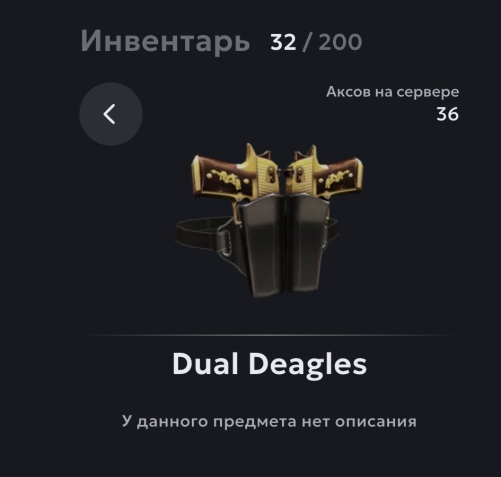Screen dimensions: 501x477
Task: Click the 32 inventory count number
Action: [283, 42]
